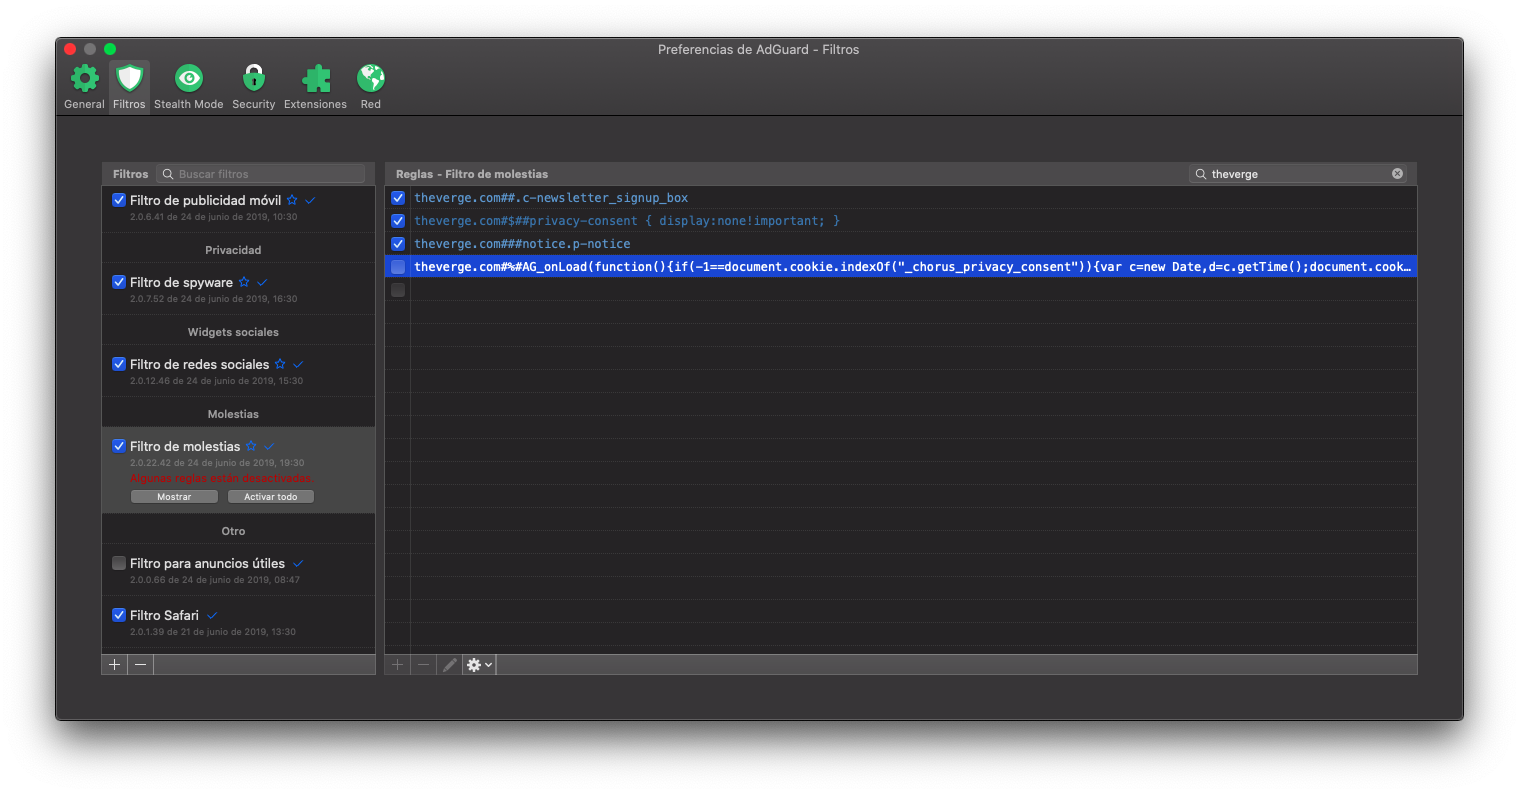Viewport: 1519px width, 794px height.
Task: Click star icon beside Filtro de molestias
Action: pos(251,446)
